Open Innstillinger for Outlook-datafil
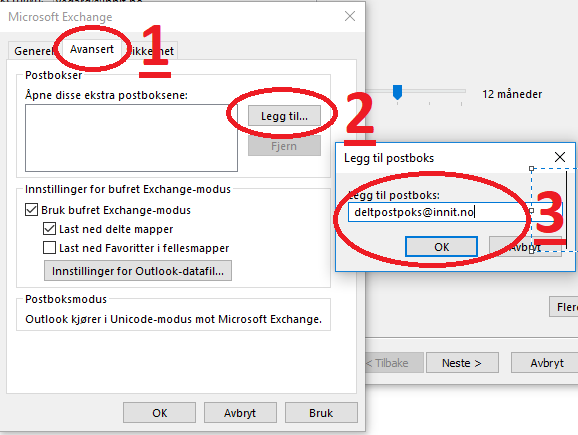This screenshot has height=435, width=578. pos(138,271)
